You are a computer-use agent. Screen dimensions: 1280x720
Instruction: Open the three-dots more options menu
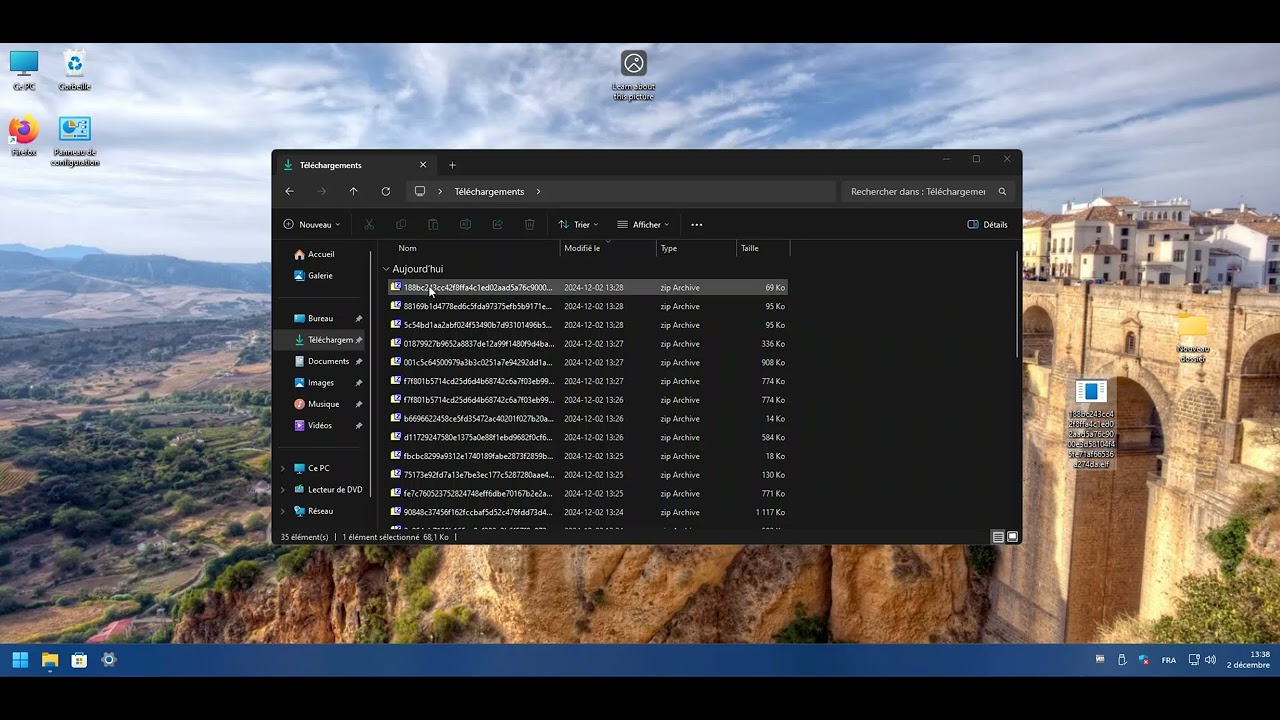point(697,225)
